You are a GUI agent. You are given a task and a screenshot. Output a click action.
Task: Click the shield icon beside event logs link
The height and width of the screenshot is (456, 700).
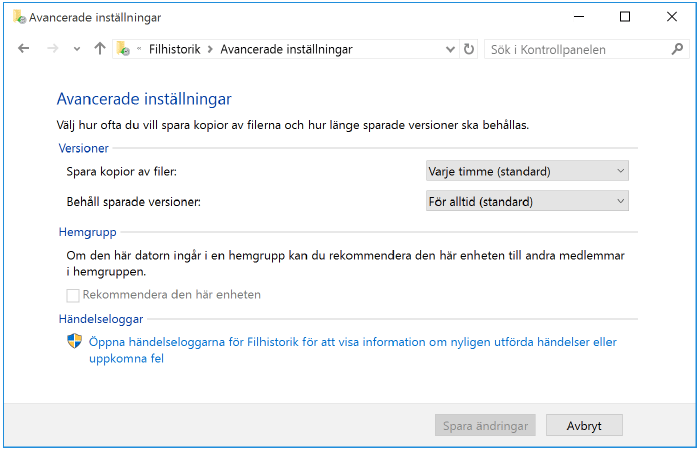[x=74, y=342]
